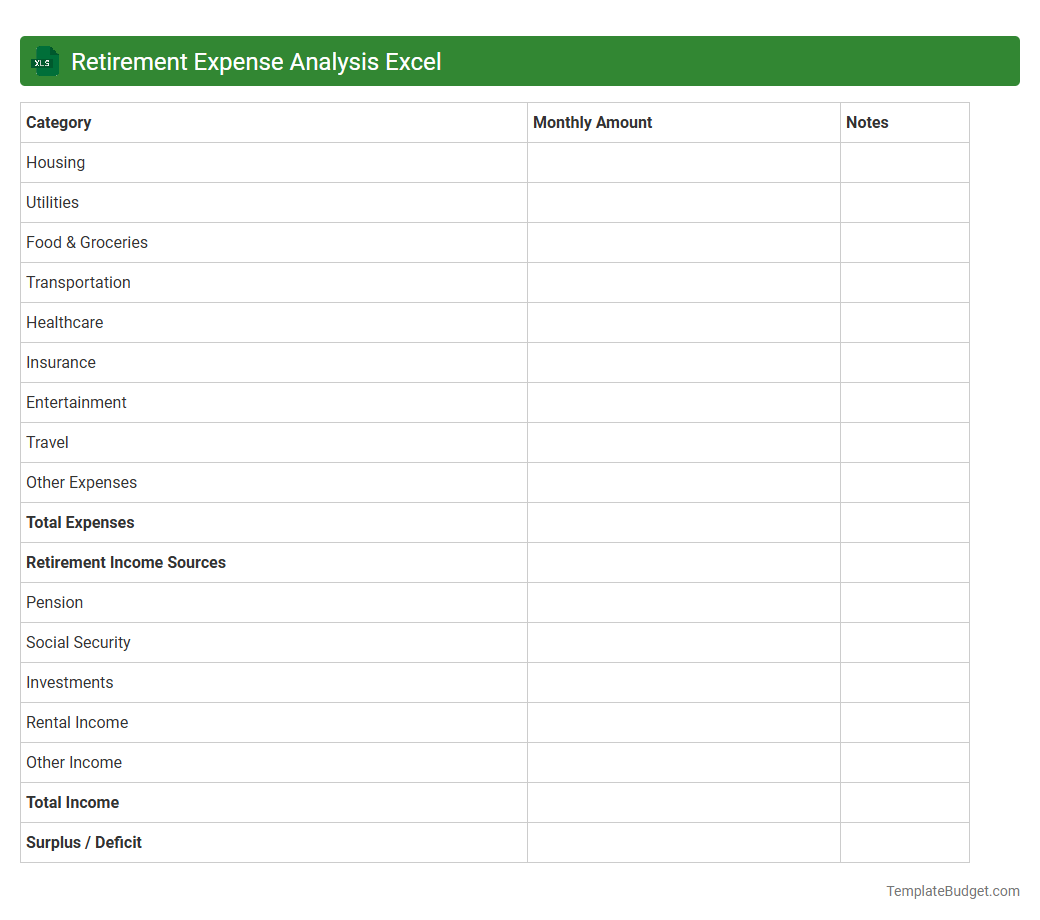This screenshot has width=1040, height=920.
Task: Click the Pension category cell
Action: 54,602
